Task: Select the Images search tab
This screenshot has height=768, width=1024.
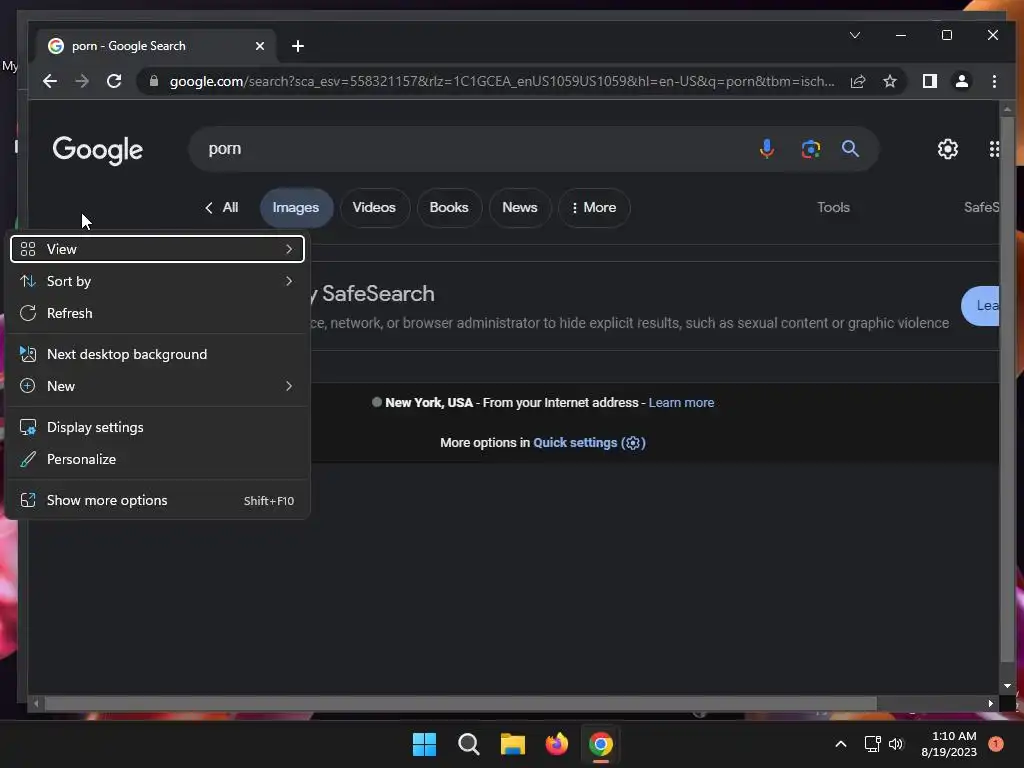Action: (296, 208)
